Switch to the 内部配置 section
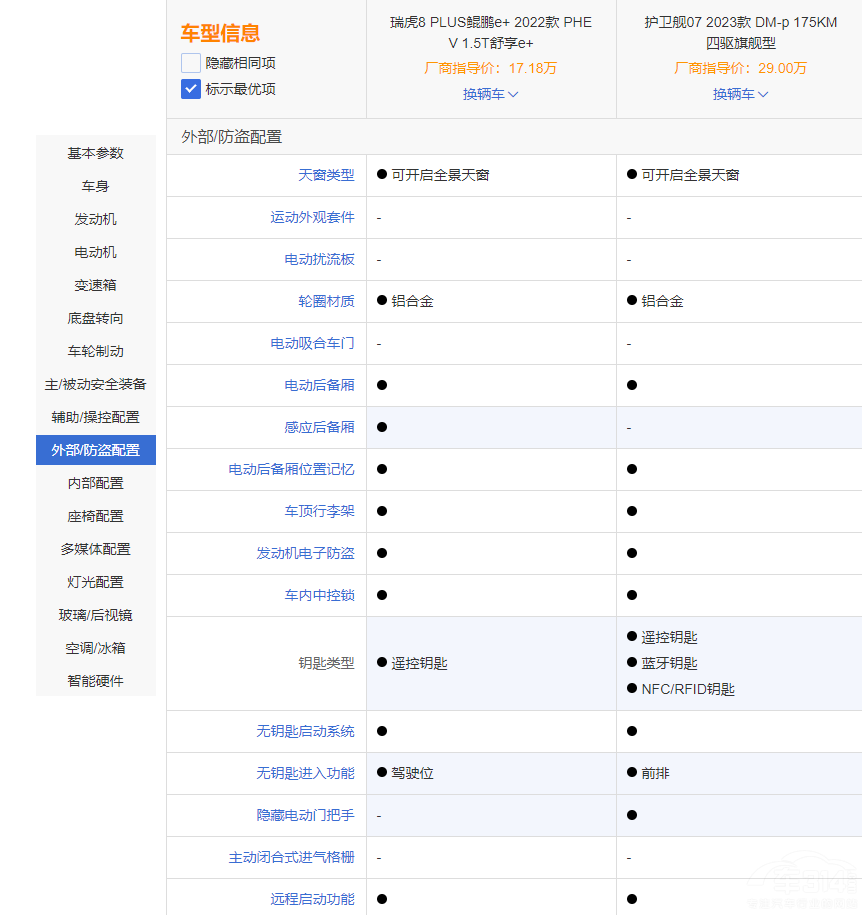This screenshot has width=862, height=915. (95, 483)
